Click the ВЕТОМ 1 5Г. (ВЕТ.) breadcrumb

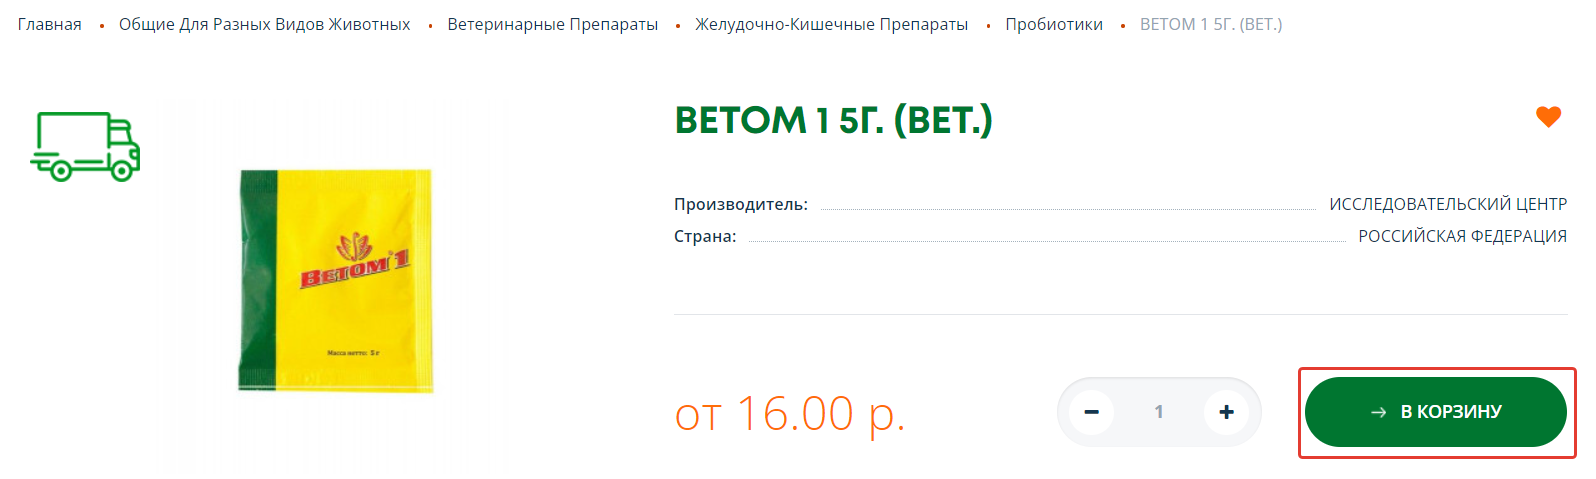coord(1210,25)
